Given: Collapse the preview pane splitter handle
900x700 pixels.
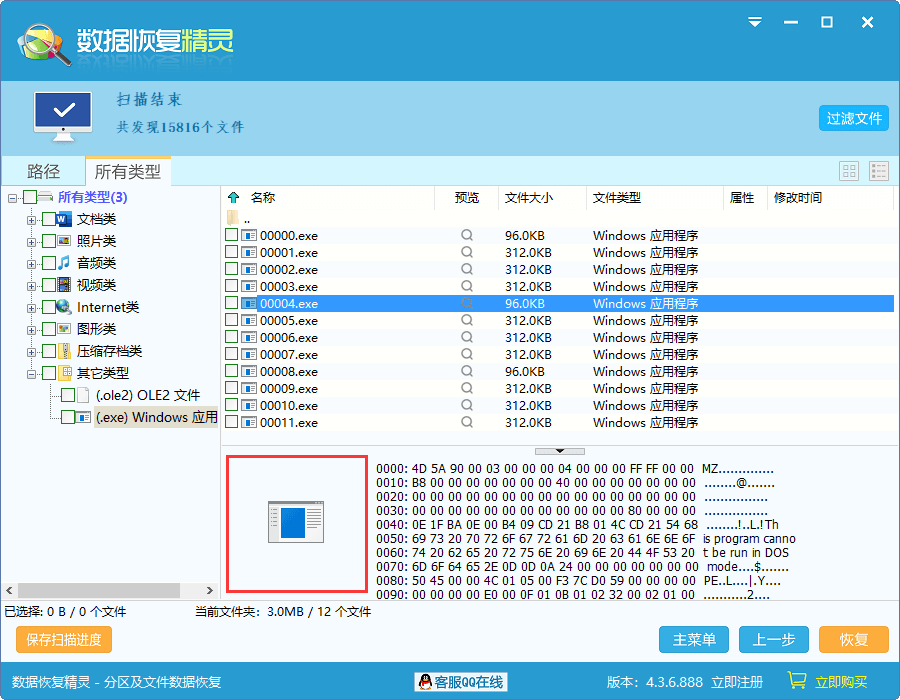Looking at the screenshot, I should [560, 451].
